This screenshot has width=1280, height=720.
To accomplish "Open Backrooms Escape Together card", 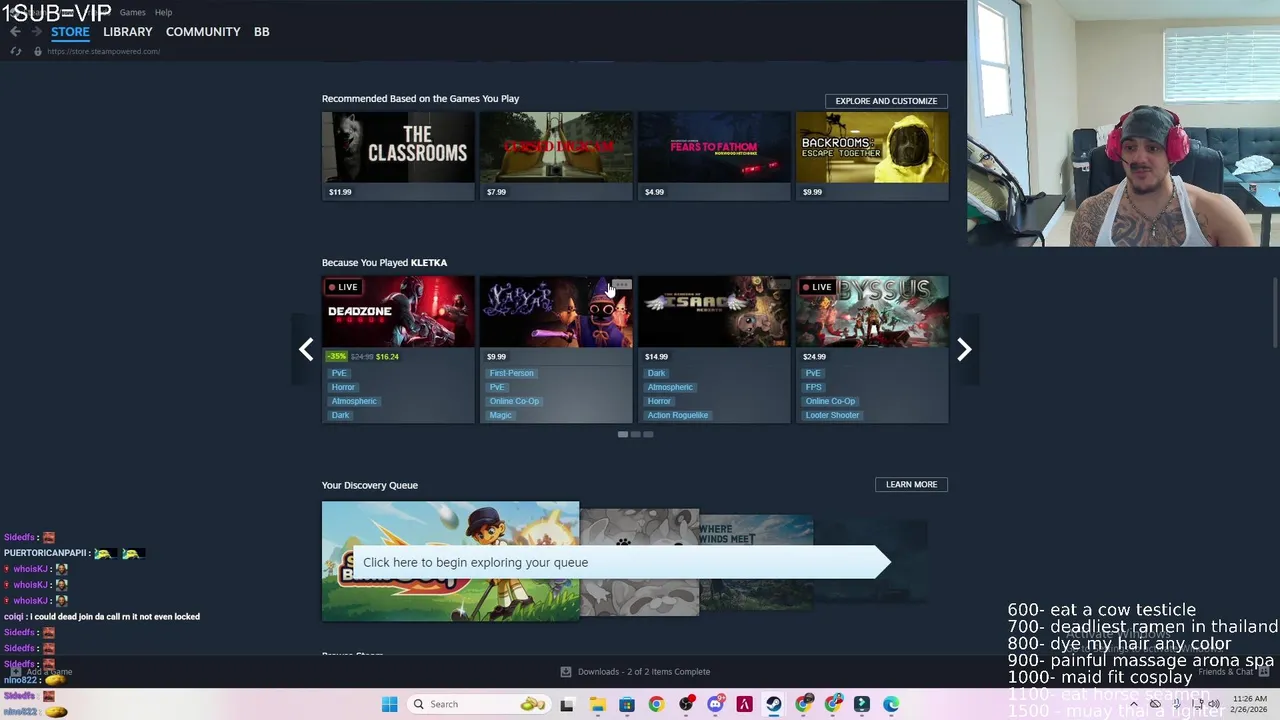I will pos(872,156).
